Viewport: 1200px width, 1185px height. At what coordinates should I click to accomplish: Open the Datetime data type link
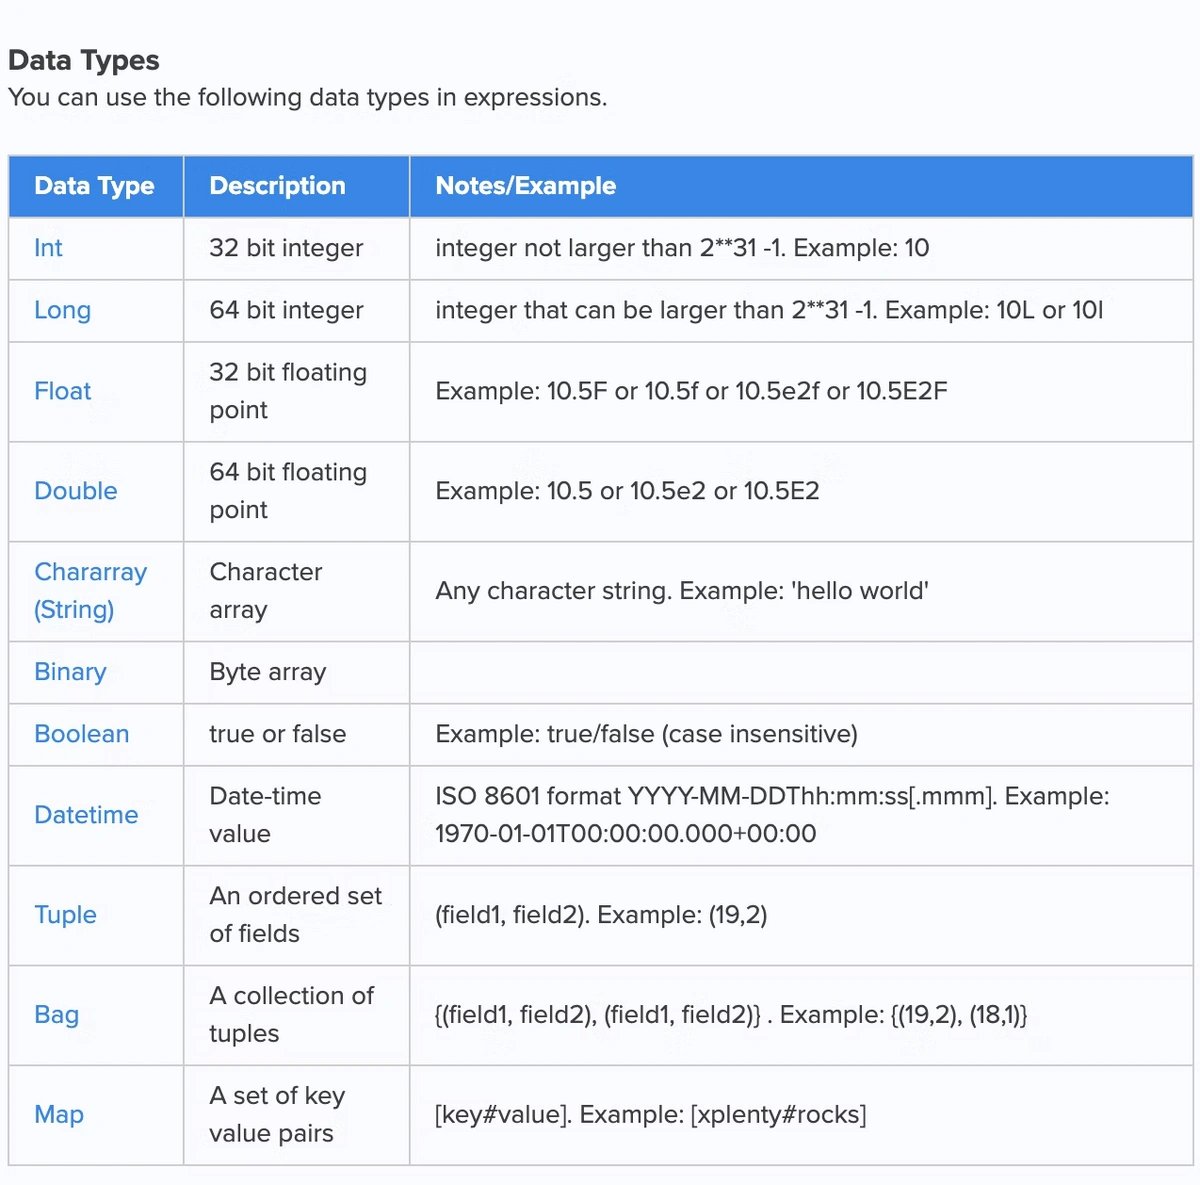[86, 815]
